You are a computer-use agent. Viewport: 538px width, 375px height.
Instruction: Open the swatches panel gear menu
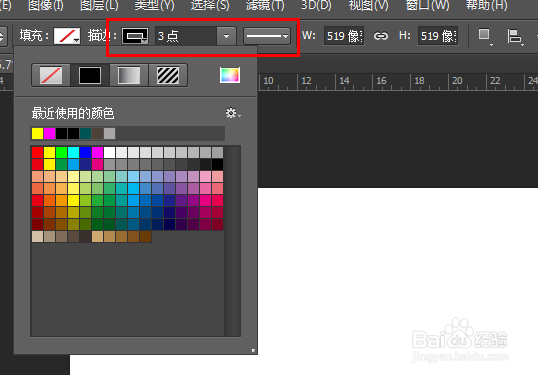(x=233, y=113)
